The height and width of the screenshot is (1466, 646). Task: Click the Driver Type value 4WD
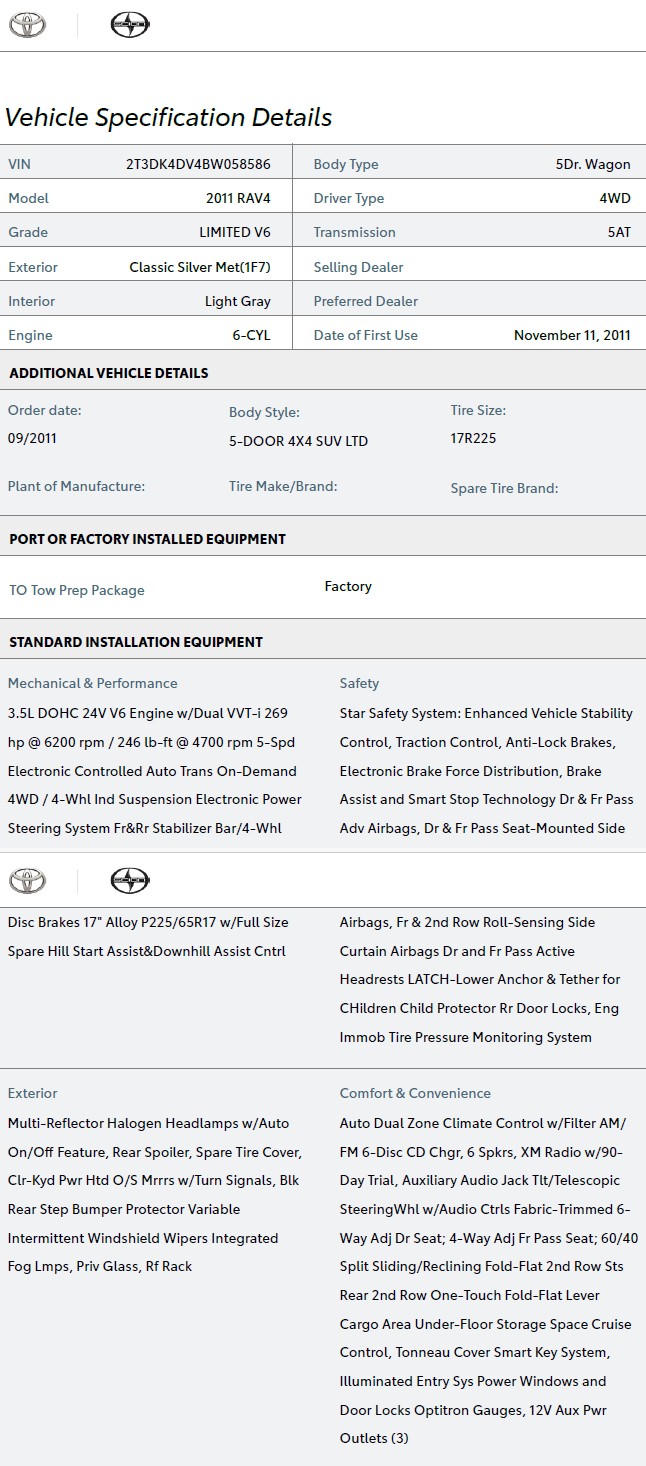click(615, 198)
